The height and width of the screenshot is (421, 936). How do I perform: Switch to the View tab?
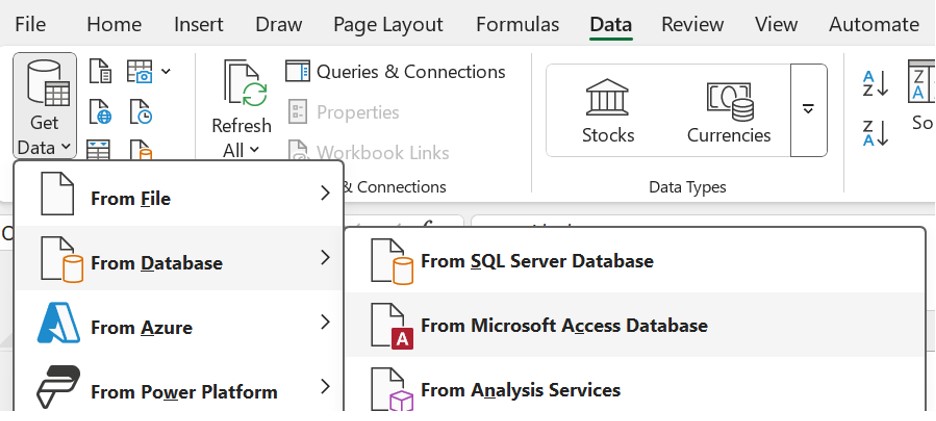776,24
